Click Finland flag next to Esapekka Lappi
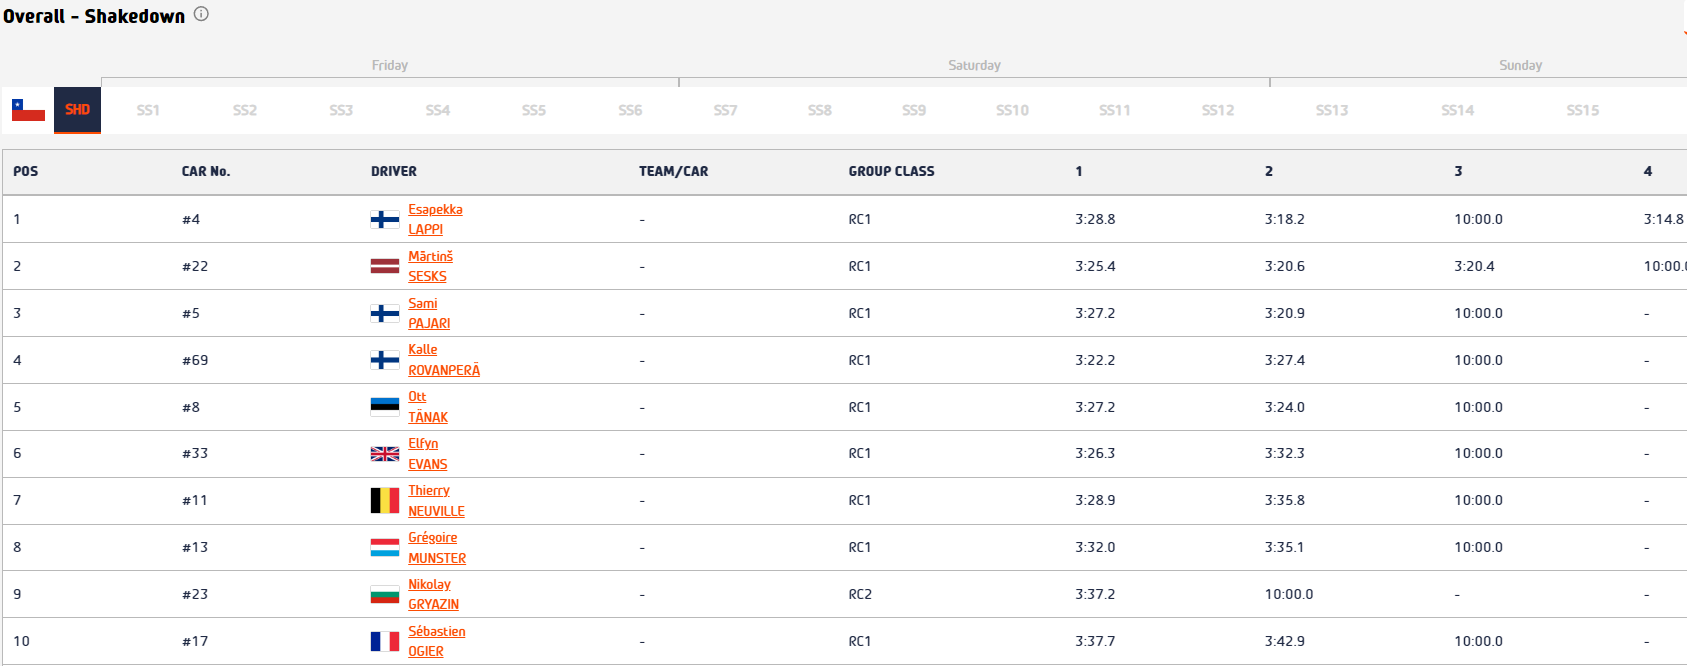 (385, 220)
